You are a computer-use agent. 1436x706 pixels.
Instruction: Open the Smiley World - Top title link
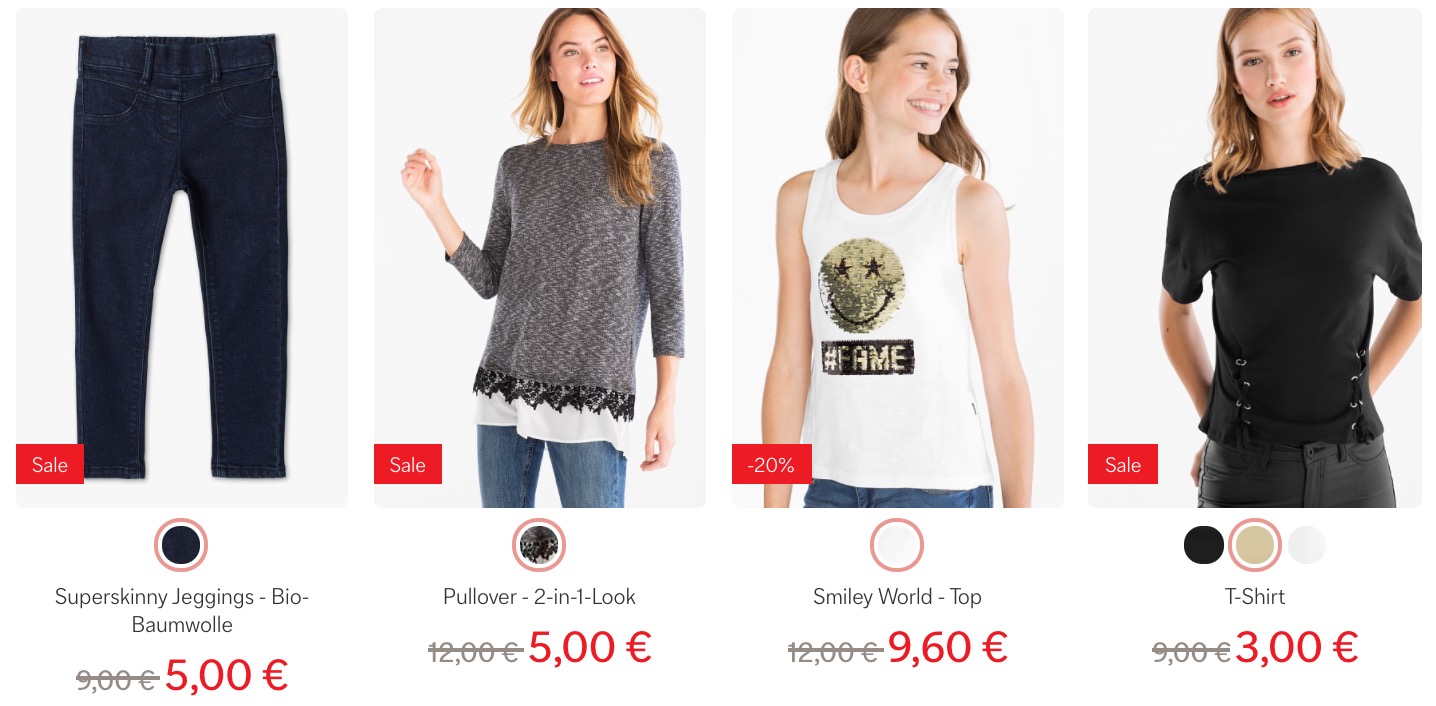(x=897, y=597)
